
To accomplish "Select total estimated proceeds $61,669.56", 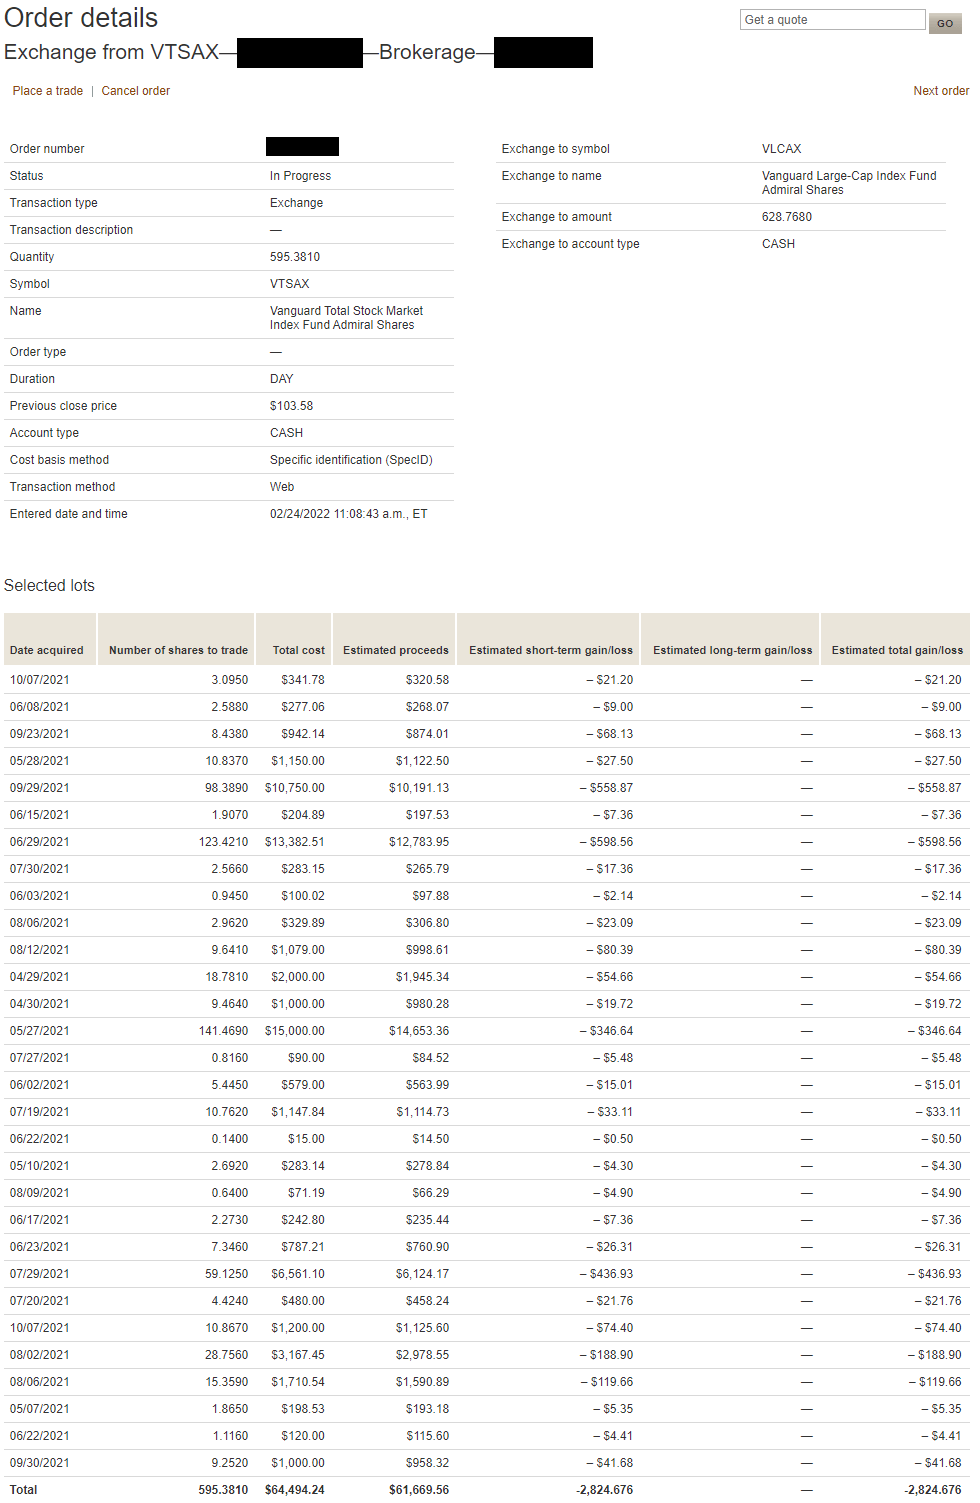I will 419,1490.
